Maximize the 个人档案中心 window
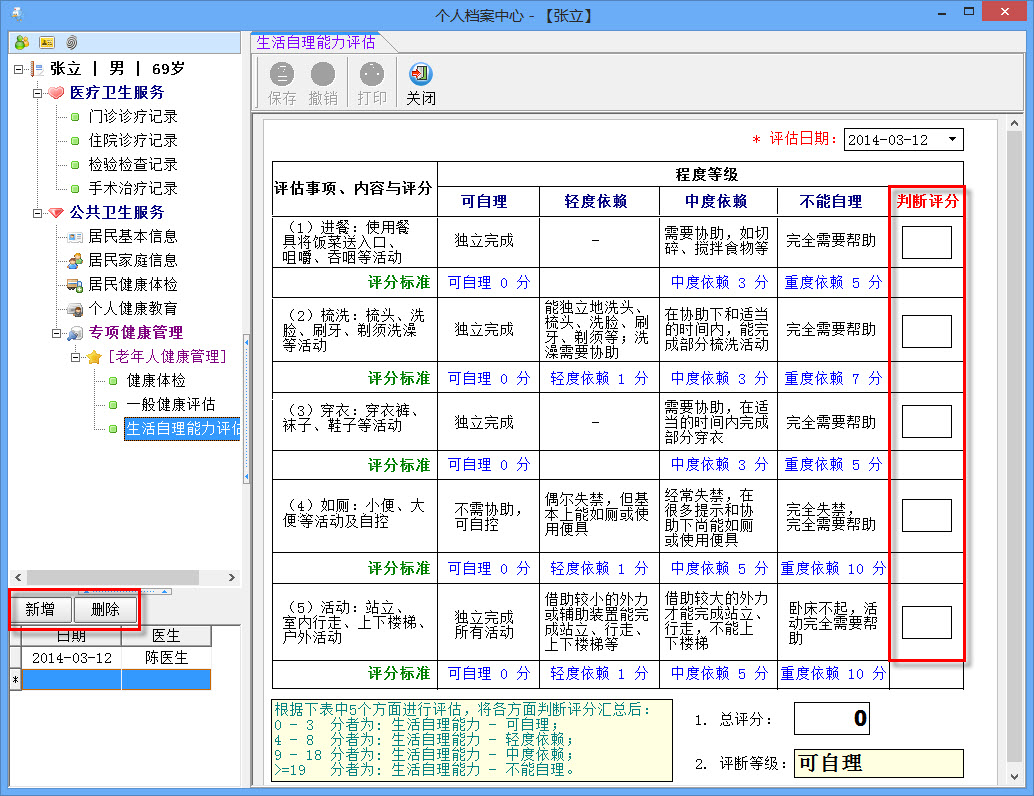 point(969,12)
